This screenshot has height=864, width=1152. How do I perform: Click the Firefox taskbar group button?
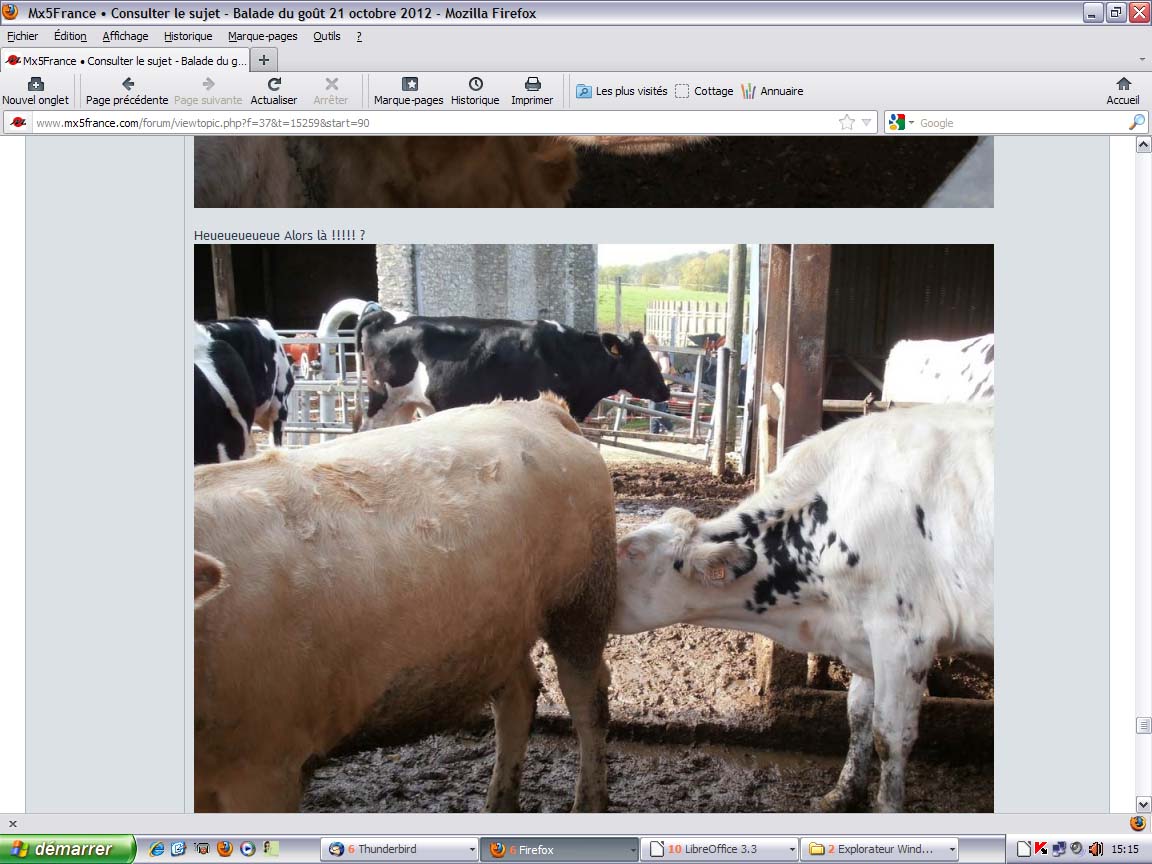click(559, 849)
